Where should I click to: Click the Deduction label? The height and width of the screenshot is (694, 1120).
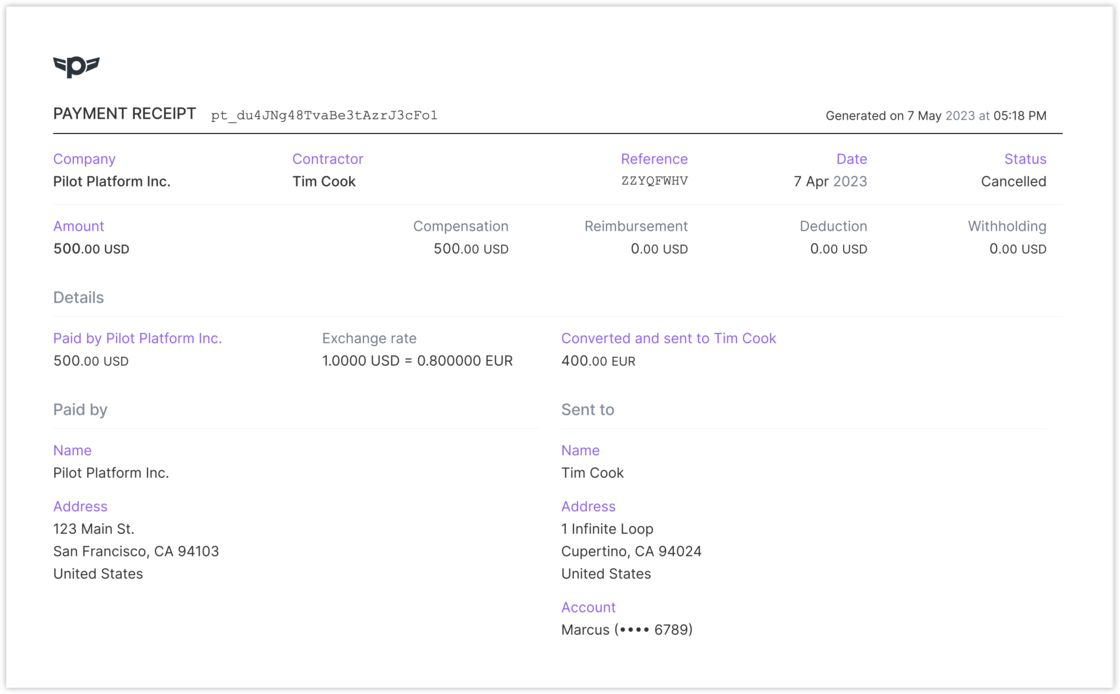pyautogui.click(x=834, y=226)
